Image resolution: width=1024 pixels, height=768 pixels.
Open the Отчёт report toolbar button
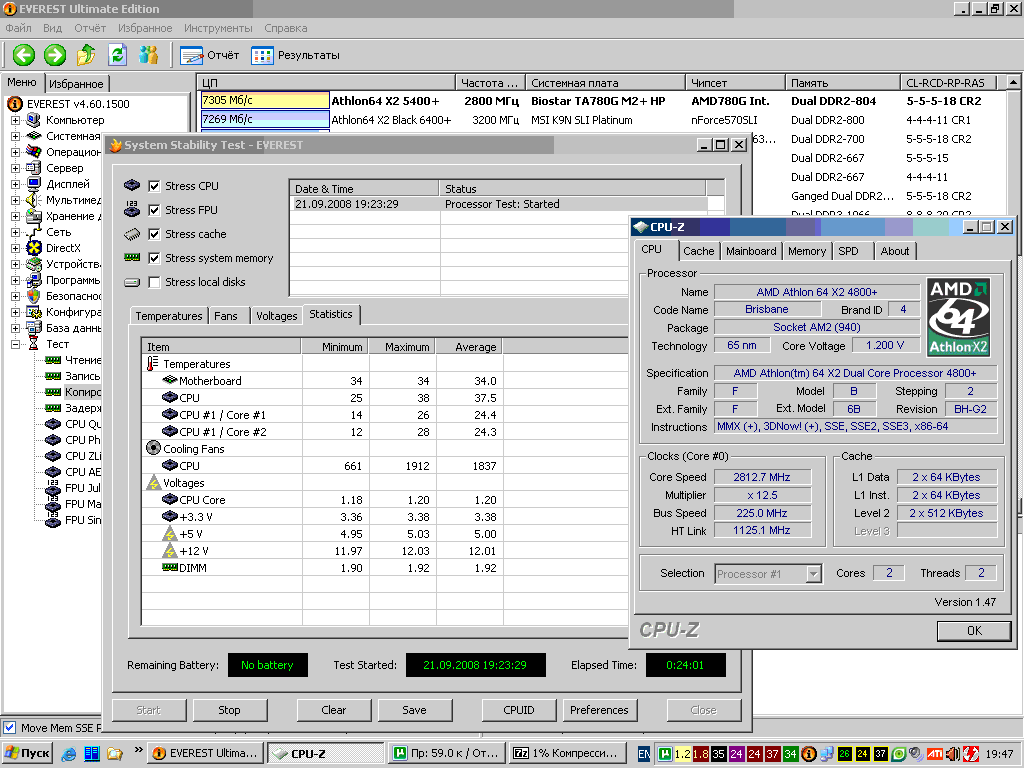(x=210, y=56)
